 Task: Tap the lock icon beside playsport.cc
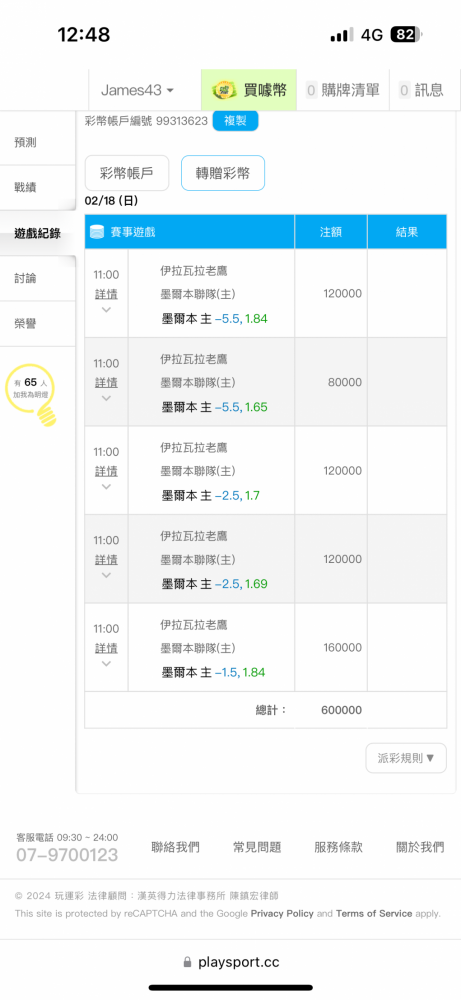coord(187,962)
